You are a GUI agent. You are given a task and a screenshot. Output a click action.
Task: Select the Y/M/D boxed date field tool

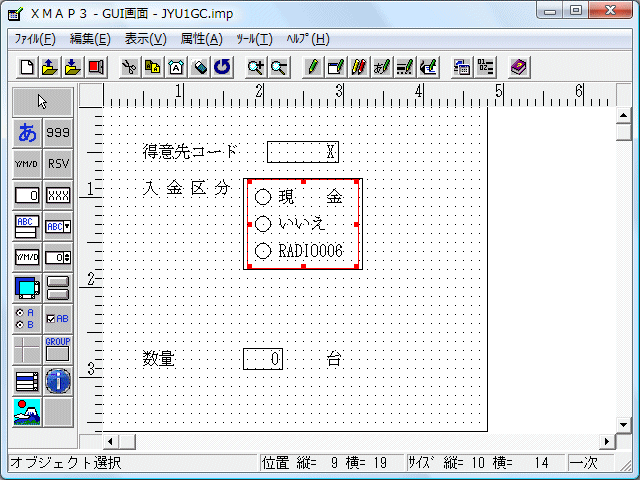click(27, 257)
